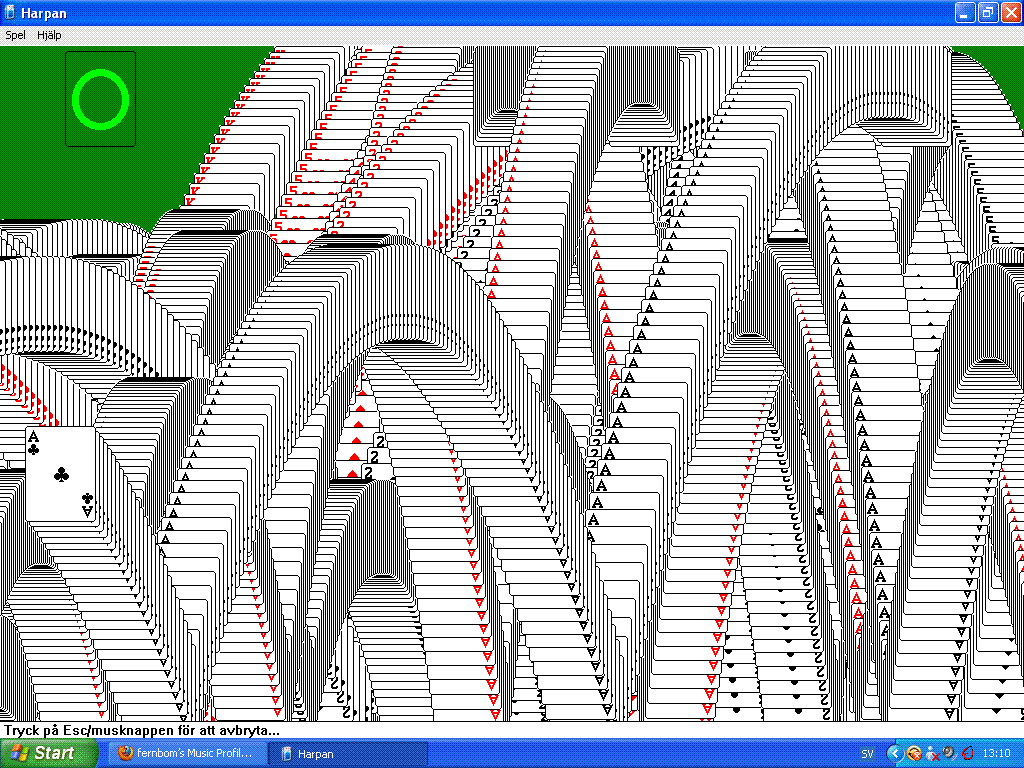
Task: Restore down the Harpan window
Action: pos(987,13)
